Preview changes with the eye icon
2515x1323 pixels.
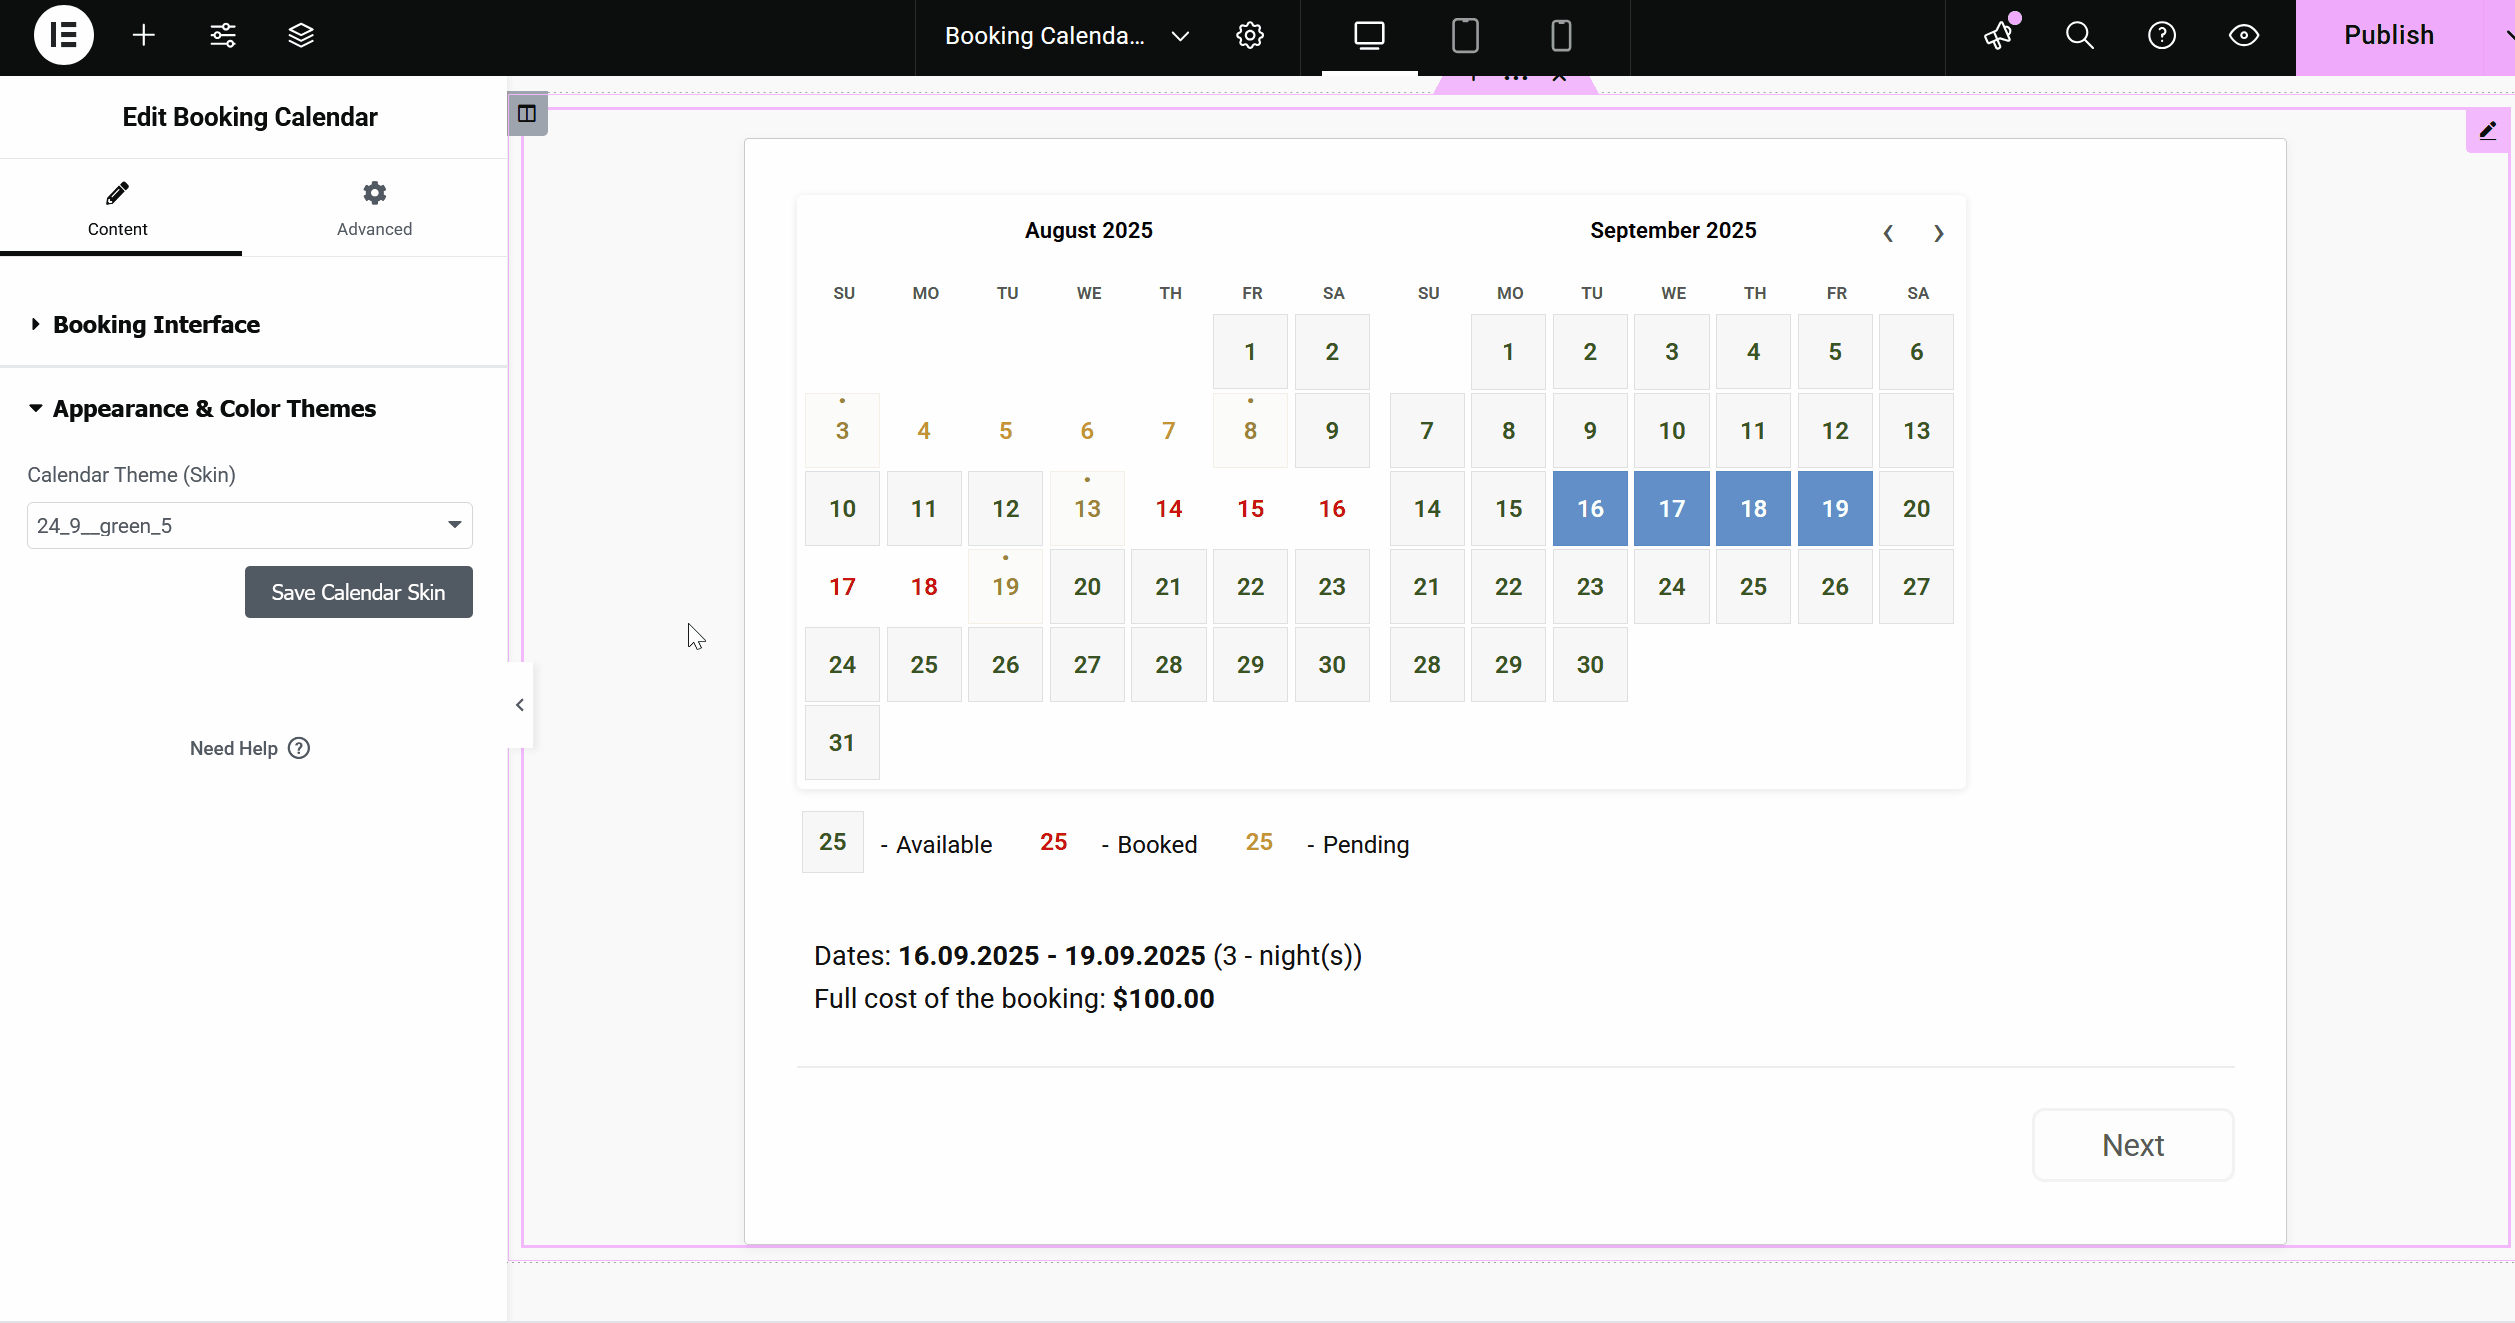[2244, 36]
